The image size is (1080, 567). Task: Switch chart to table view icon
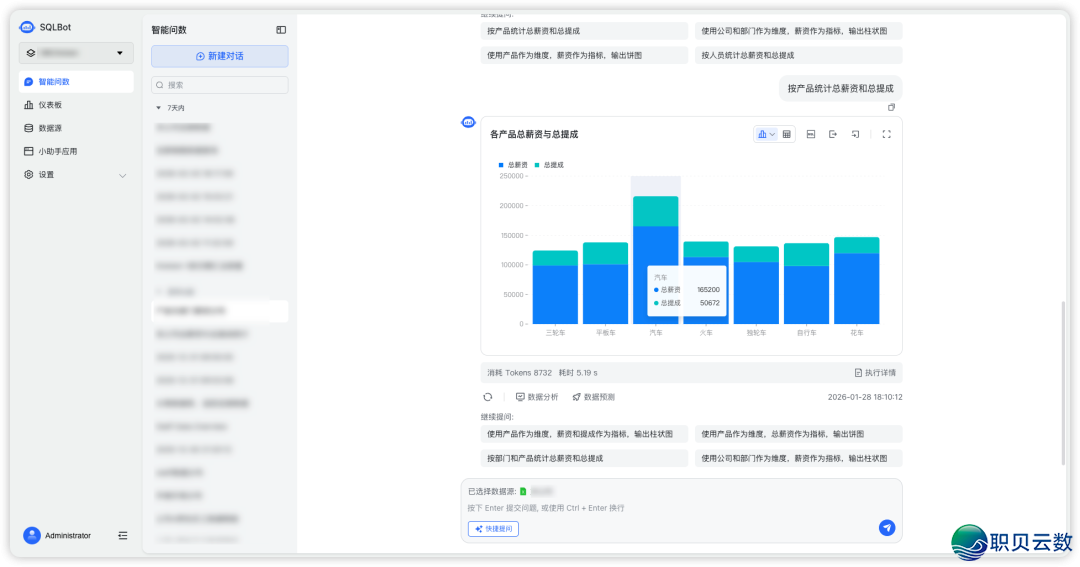pyautogui.click(x=787, y=134)
